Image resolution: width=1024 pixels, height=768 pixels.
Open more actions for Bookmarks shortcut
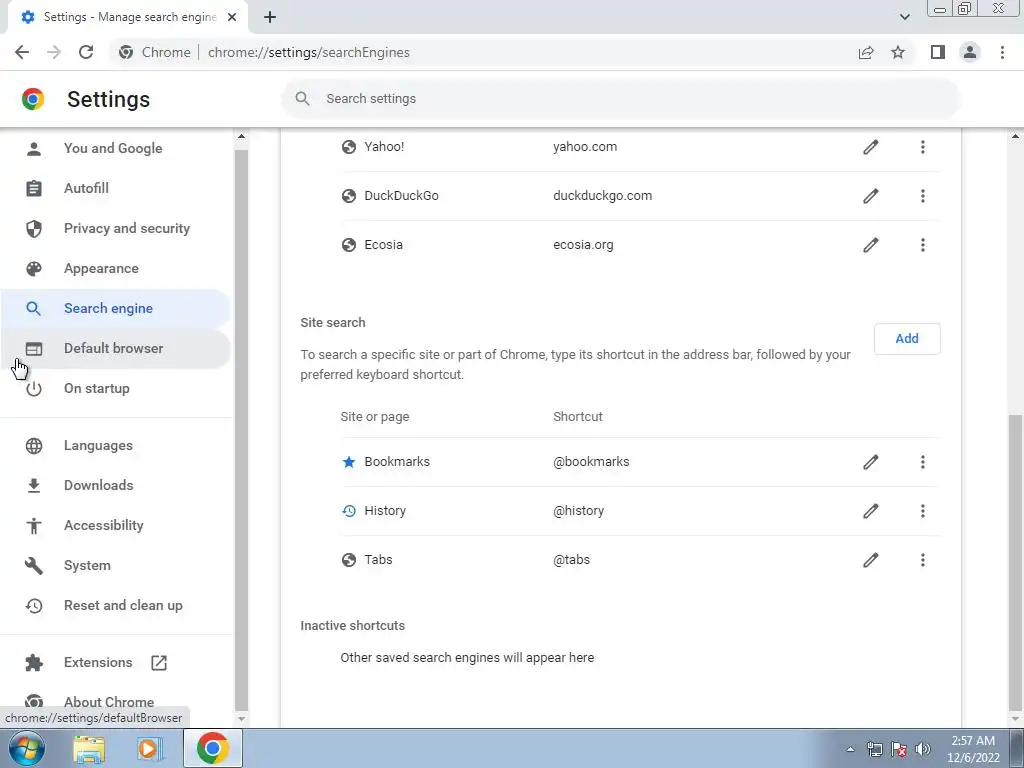(x=923, y=462)
